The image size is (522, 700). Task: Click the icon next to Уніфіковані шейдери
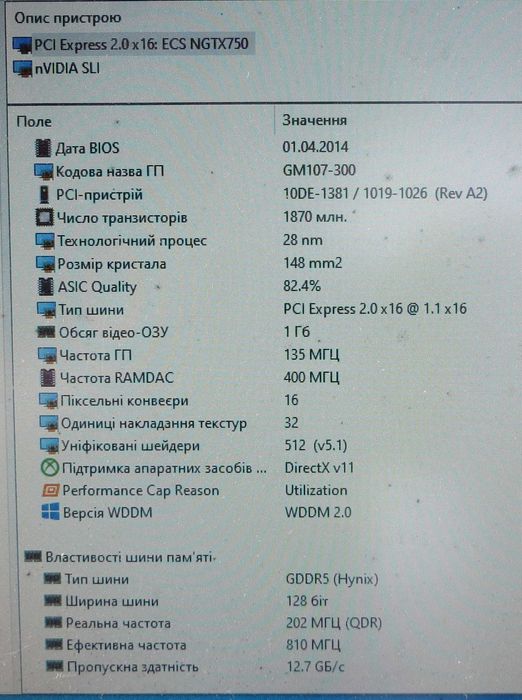click(49, 446)
